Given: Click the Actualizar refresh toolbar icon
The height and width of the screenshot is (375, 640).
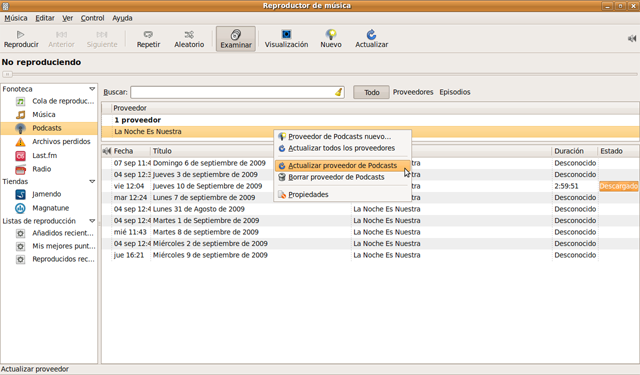Looking at the screenshot, I should pyautogui.click(x=371, y=34).
